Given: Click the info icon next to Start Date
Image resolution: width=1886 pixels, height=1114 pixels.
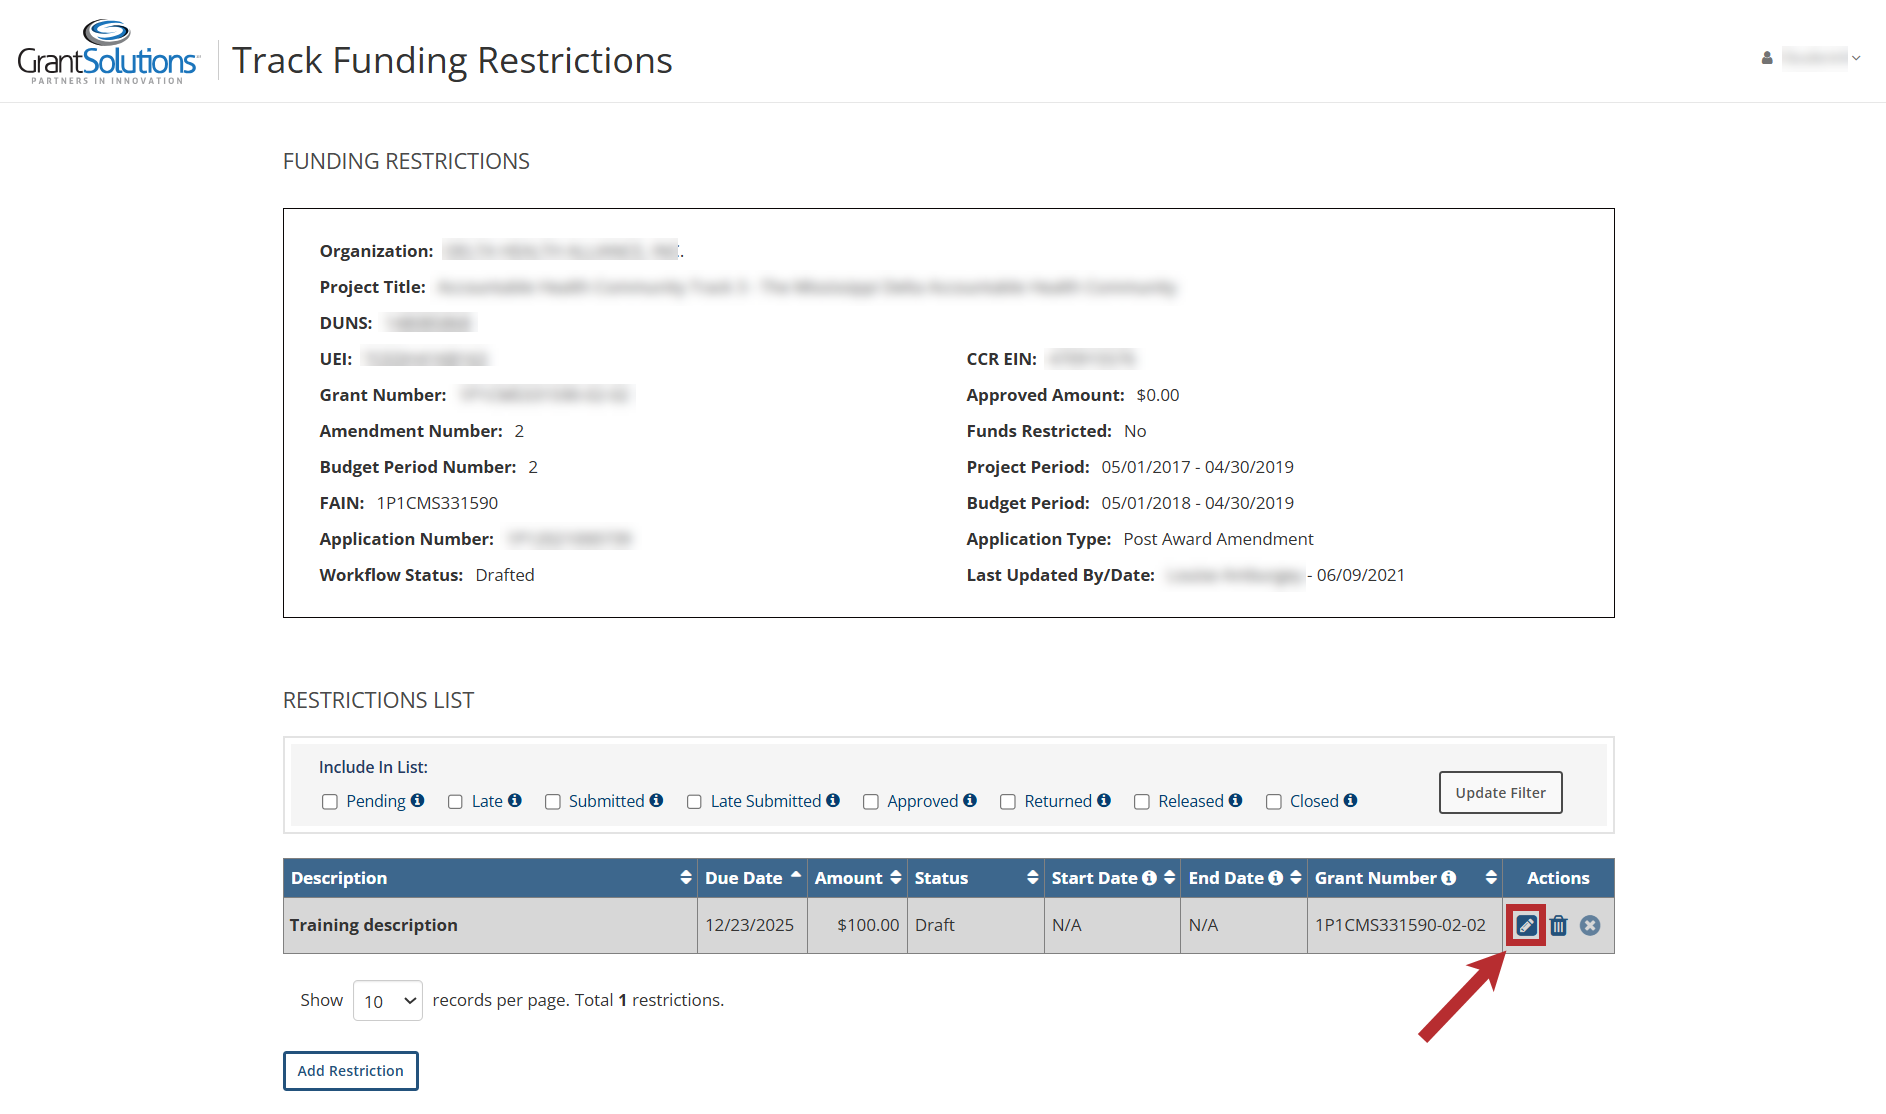Looking at the screenshot, I should (1149, 878).
